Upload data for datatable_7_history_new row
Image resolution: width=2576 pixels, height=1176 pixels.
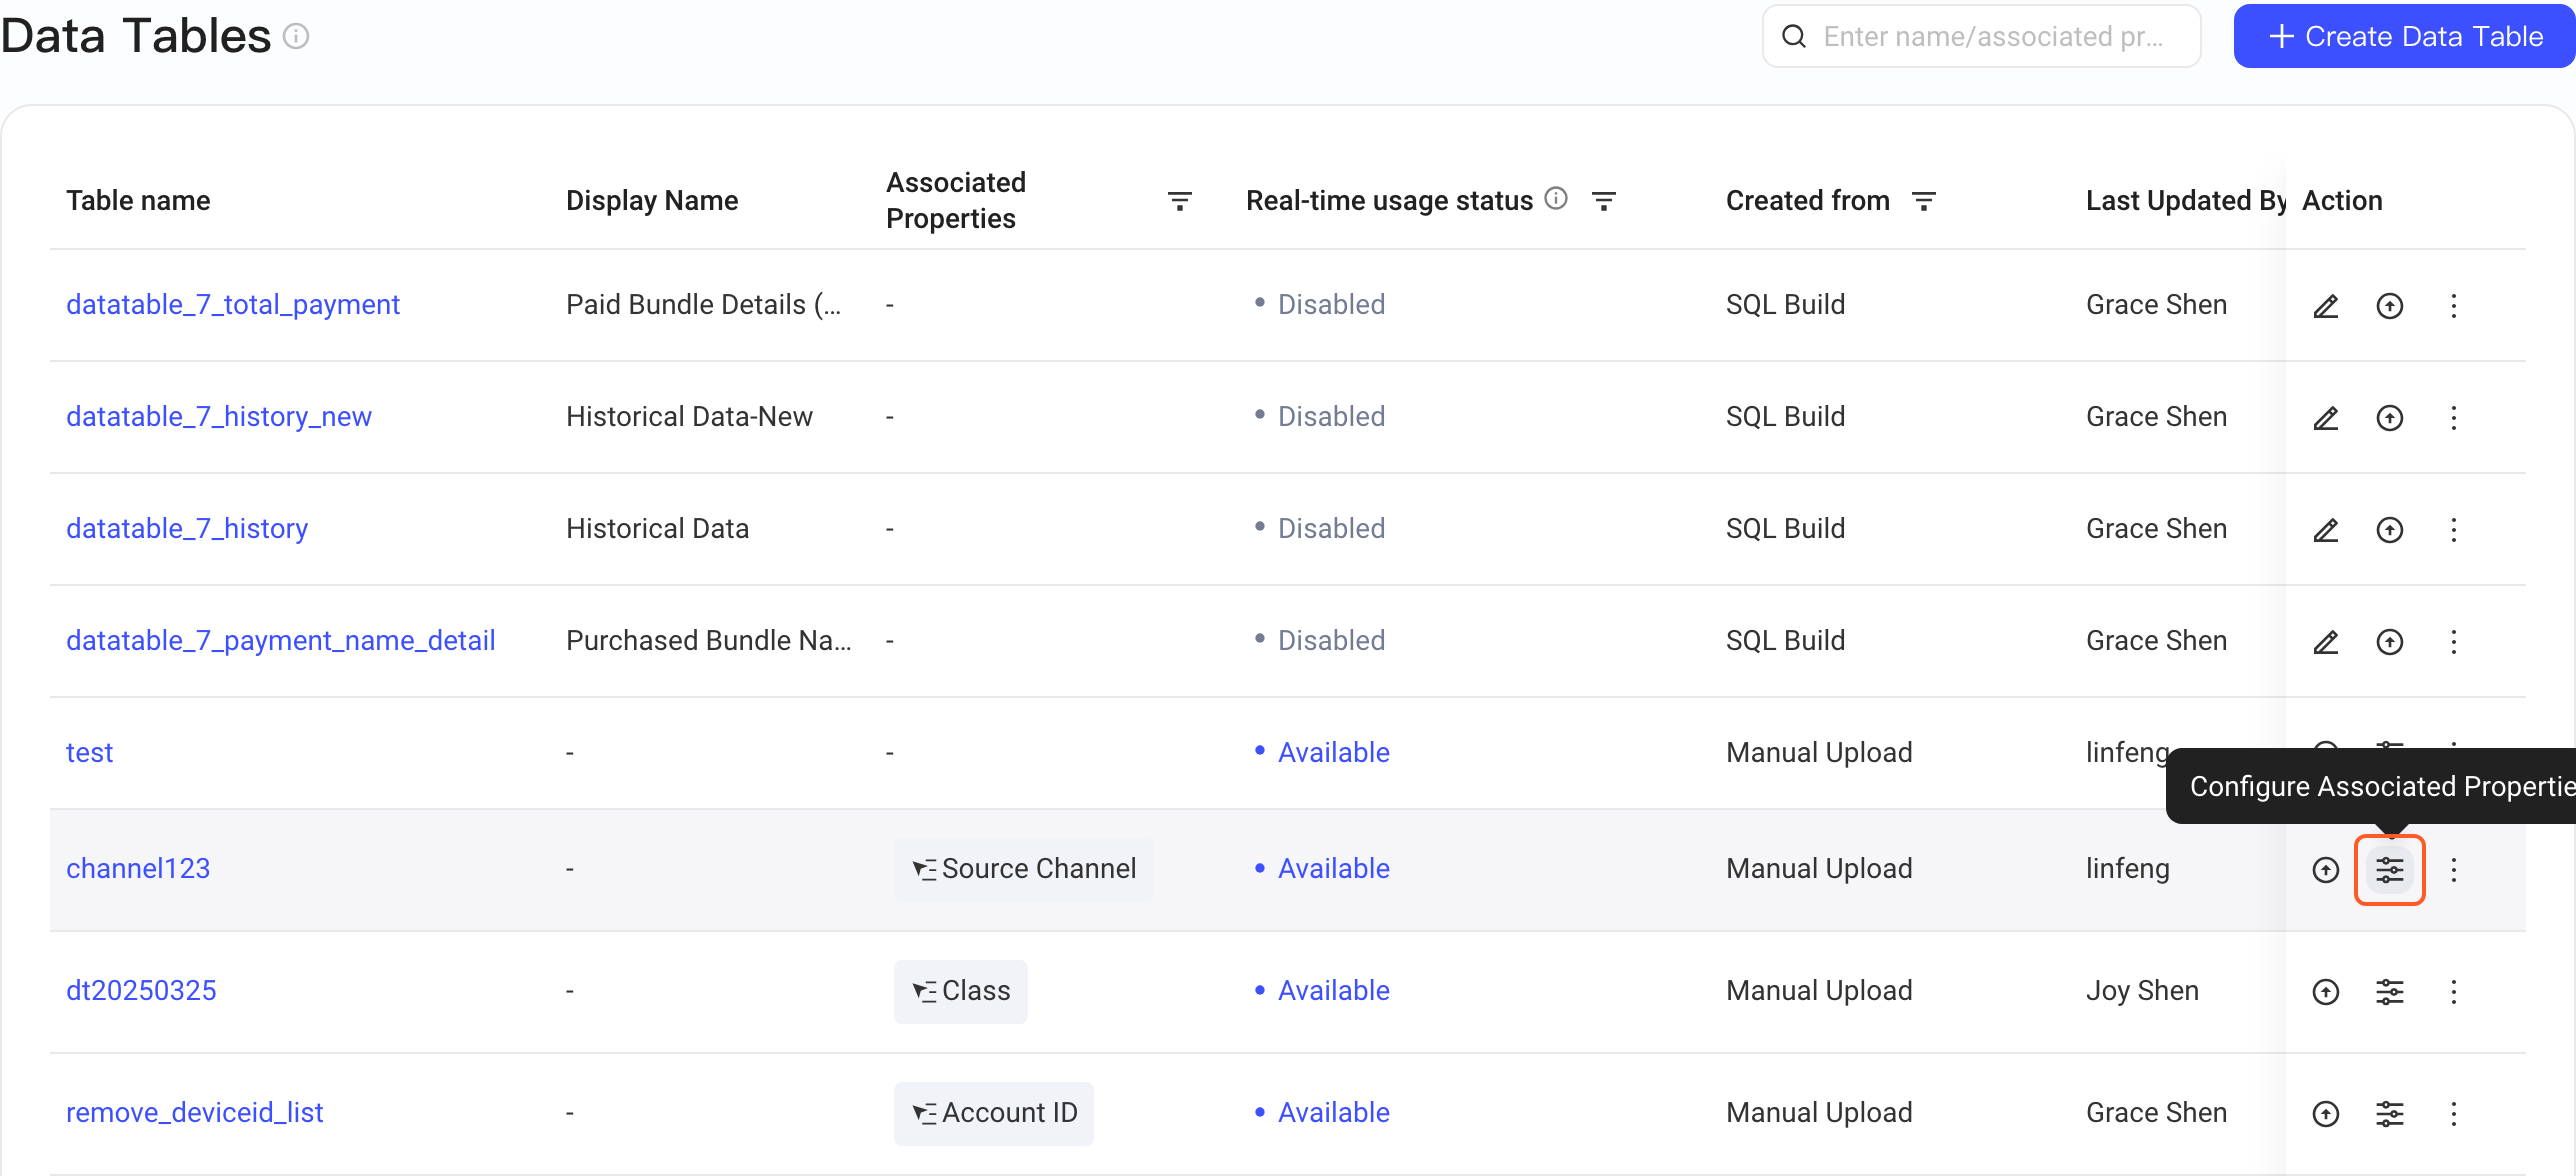(x=2390, y=418)
